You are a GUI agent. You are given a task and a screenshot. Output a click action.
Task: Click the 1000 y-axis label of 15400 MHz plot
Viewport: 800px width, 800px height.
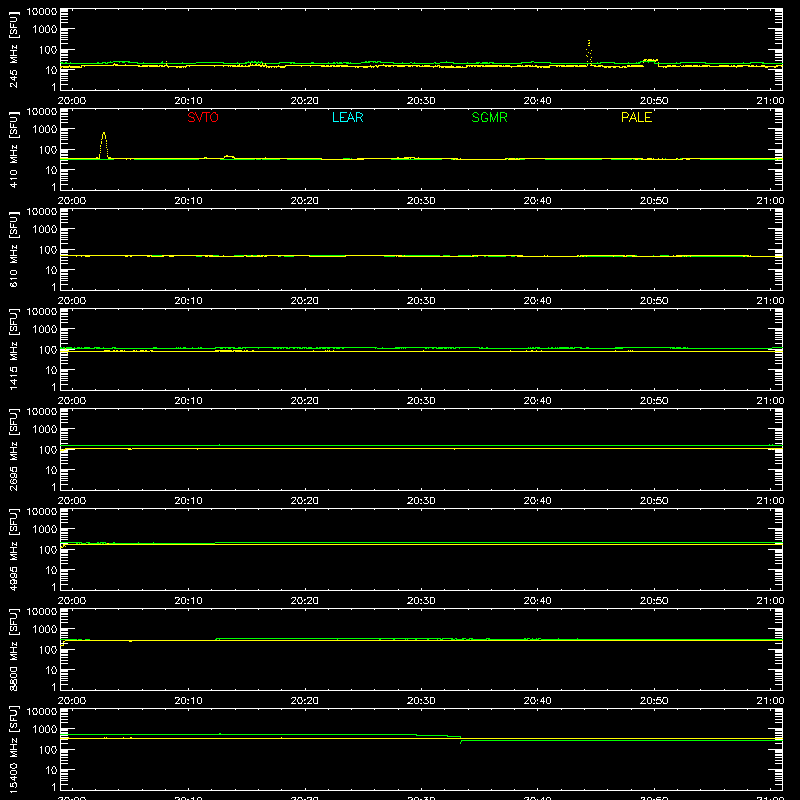pyautogui.click(x=45, y=730)
